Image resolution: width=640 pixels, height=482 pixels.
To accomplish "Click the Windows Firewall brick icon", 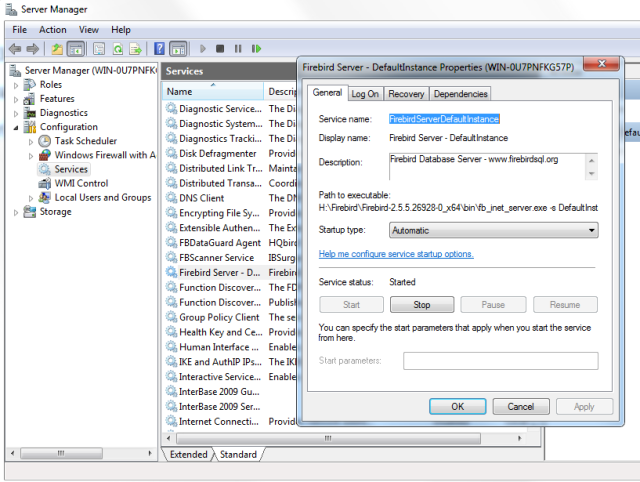I will 44,155.
